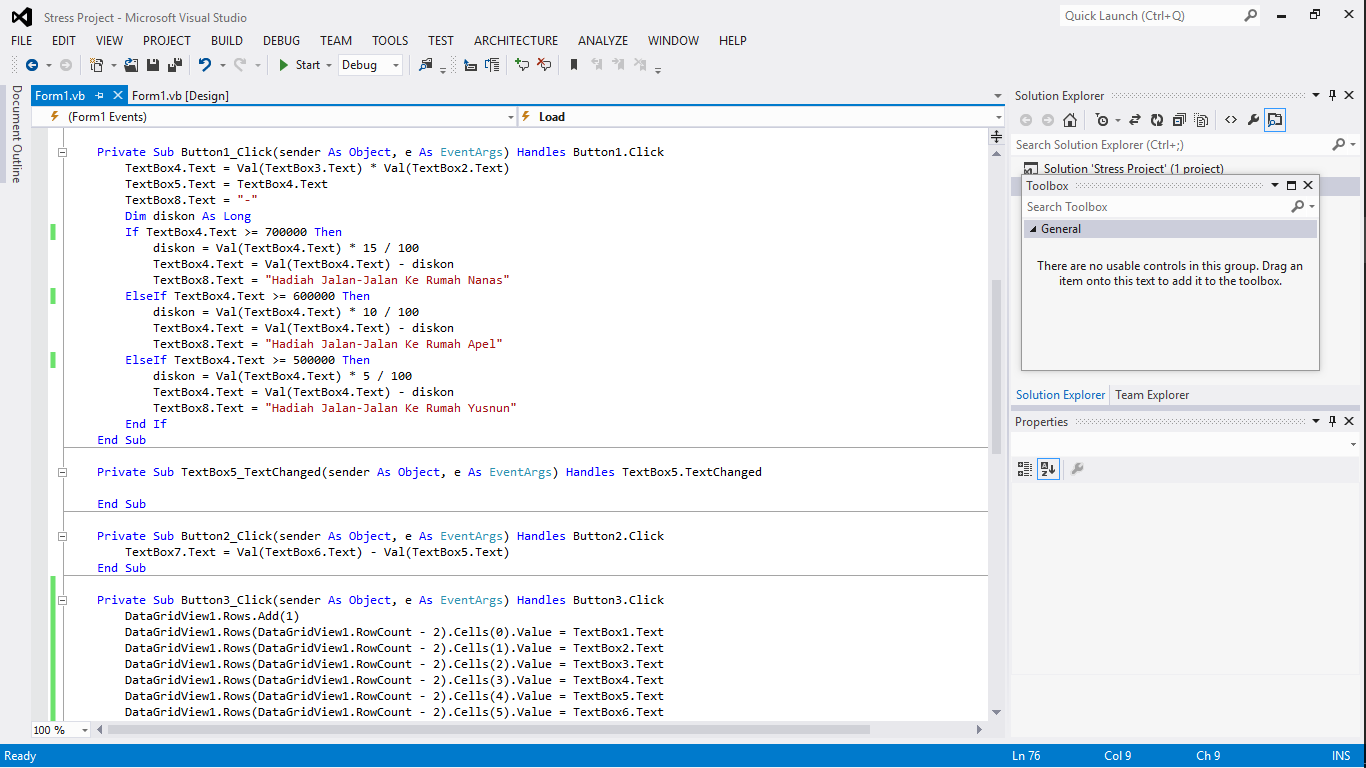Switch to the Form1.vb [Design] tab
The width and height of the screenshot is (1366, 768).
[x=180, y=96]
